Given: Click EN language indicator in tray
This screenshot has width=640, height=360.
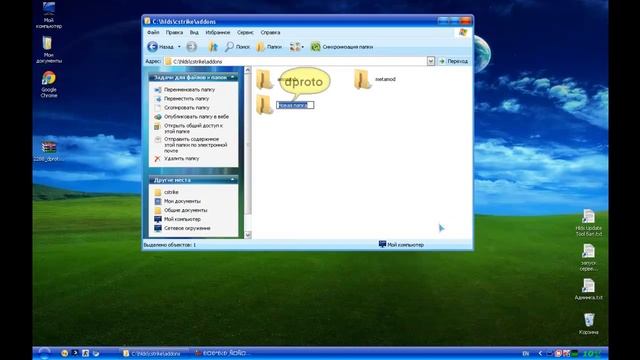Looking at the screenshot, I should [526, 353].
